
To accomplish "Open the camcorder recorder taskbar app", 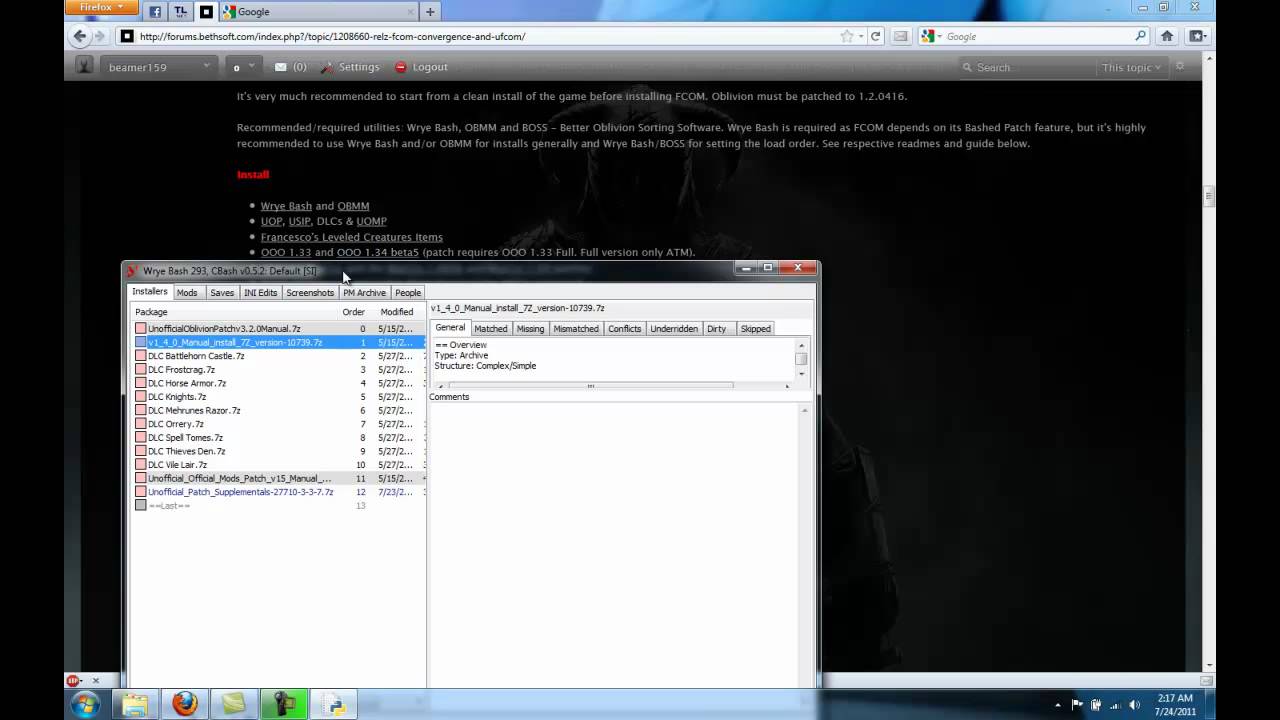I will 284,704.
